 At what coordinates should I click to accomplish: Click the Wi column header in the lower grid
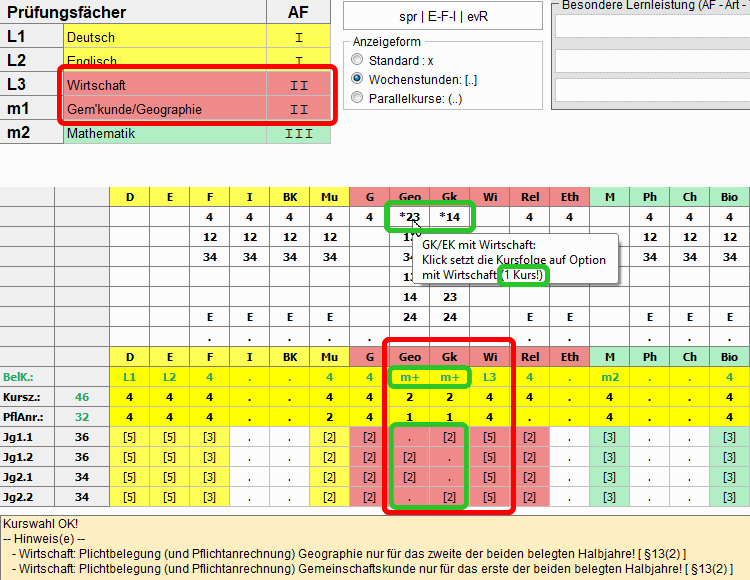tap(489, 357)
